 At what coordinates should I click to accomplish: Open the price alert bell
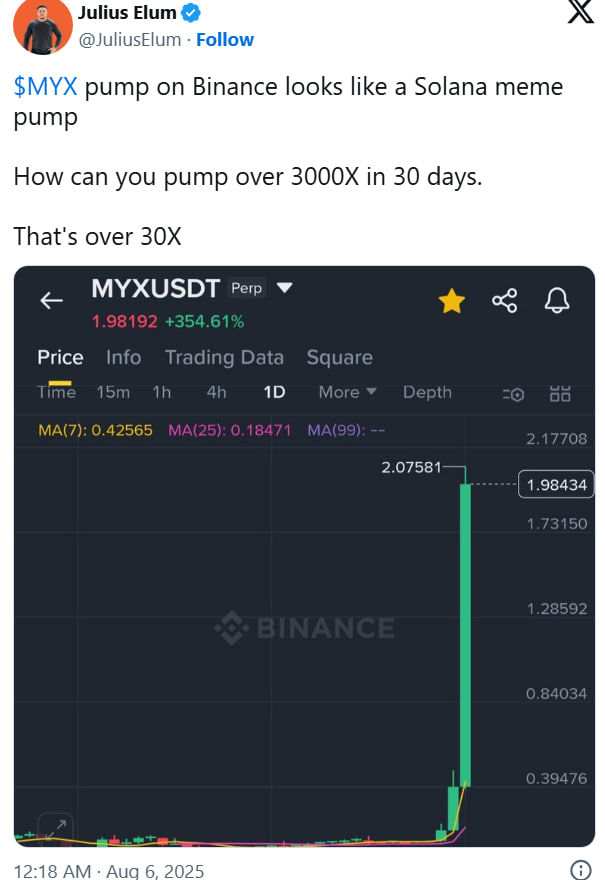pyautogui.click(x=557, y=300)
